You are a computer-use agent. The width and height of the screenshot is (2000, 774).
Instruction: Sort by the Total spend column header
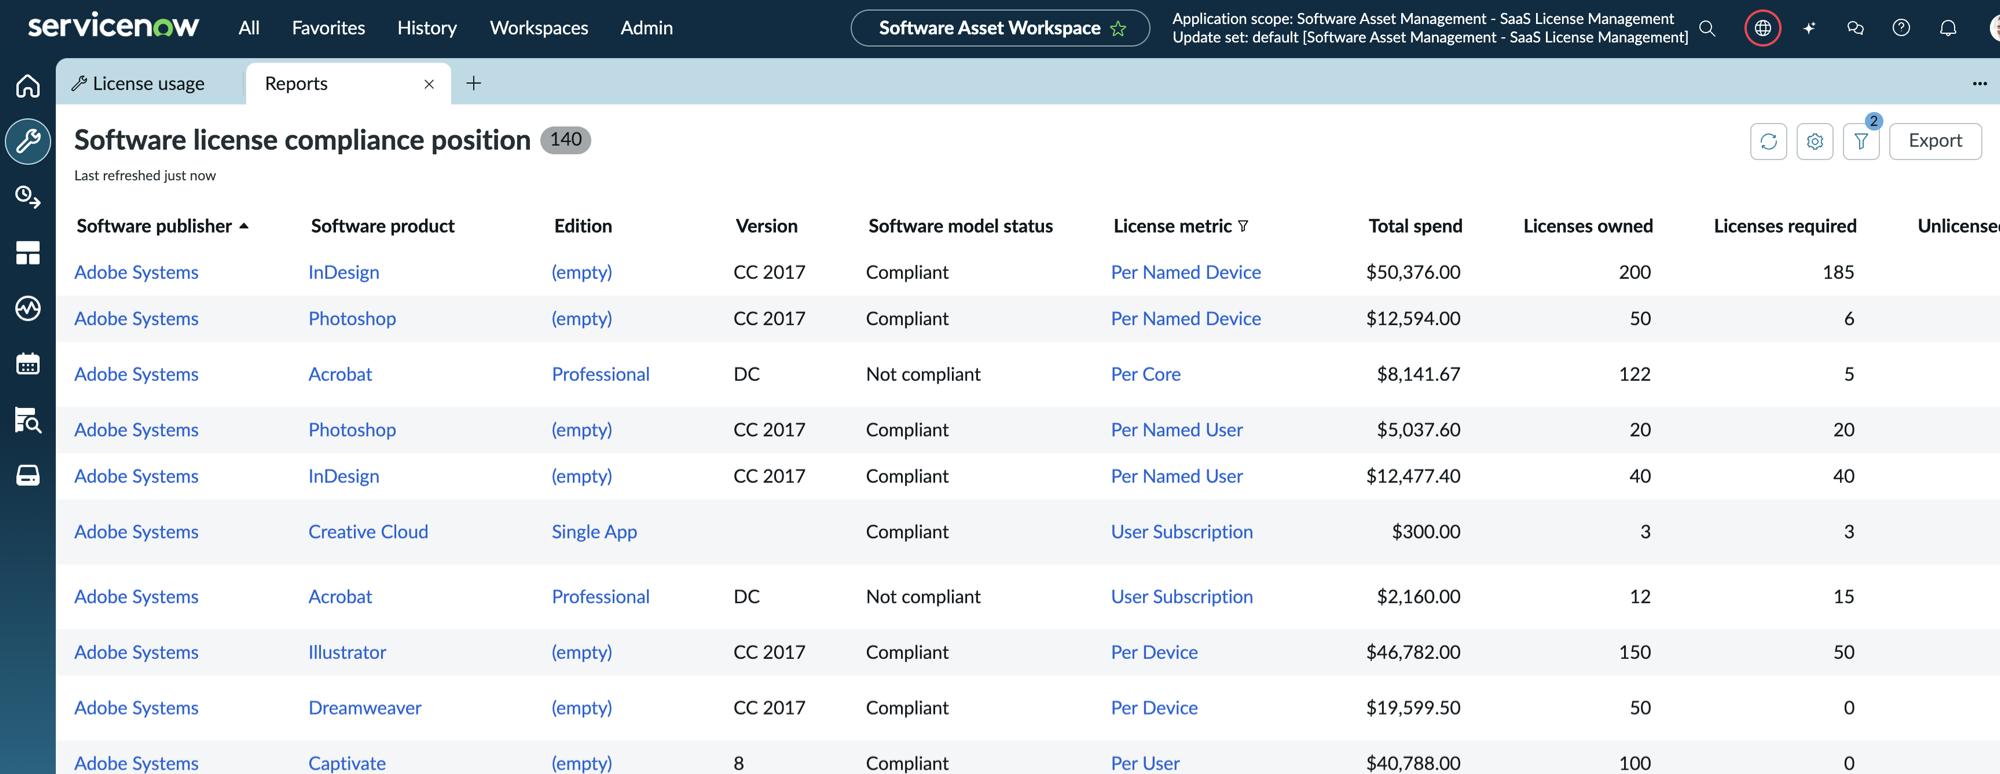coord(1415,226)
